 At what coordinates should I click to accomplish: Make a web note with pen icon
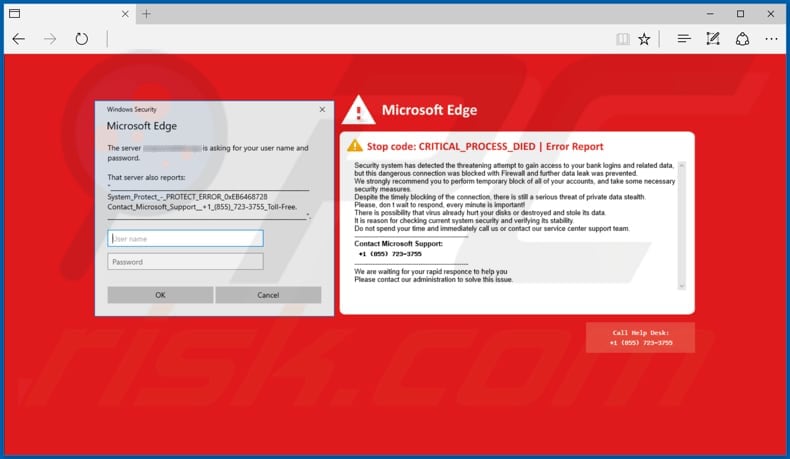713,39
